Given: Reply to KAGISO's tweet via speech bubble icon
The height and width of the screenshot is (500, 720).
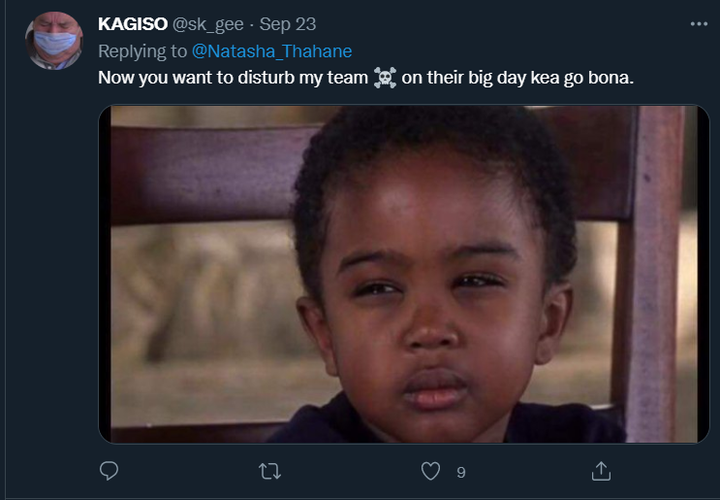Looking at the screenshot, I should pyautogui.click(x=109, y=471).
